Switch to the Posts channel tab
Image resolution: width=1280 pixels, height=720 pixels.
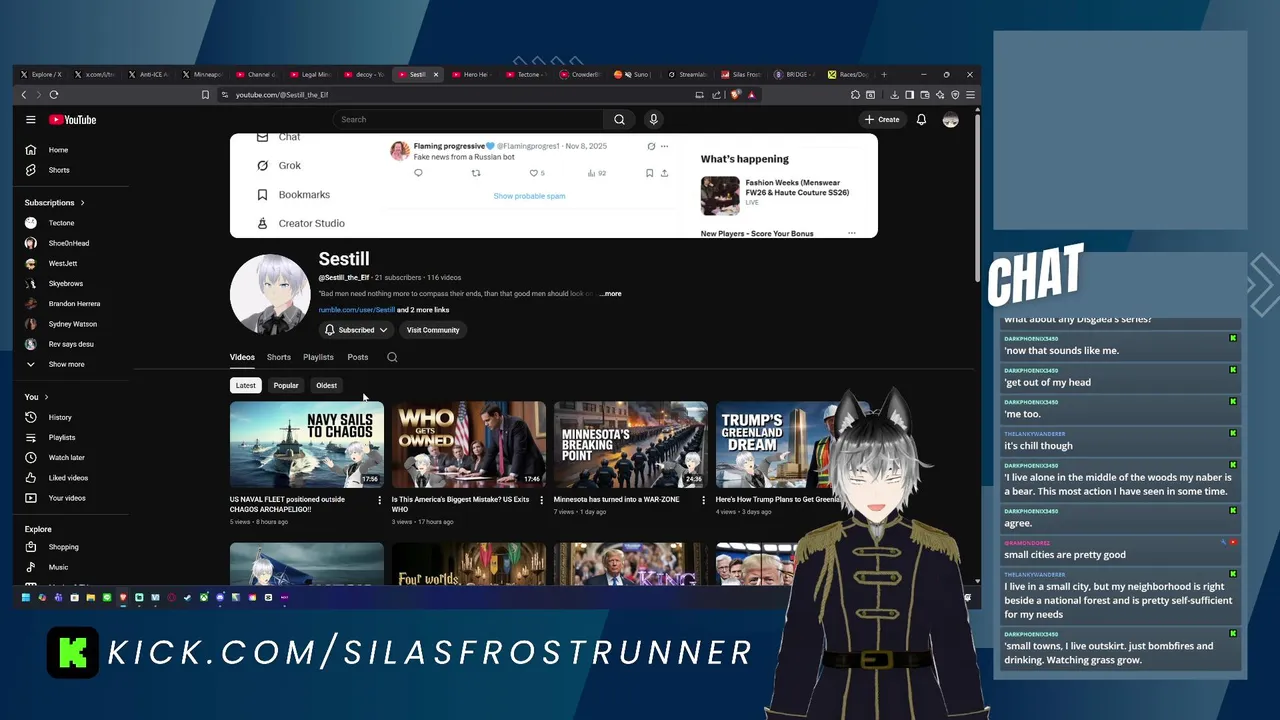(x=358, y=357)
